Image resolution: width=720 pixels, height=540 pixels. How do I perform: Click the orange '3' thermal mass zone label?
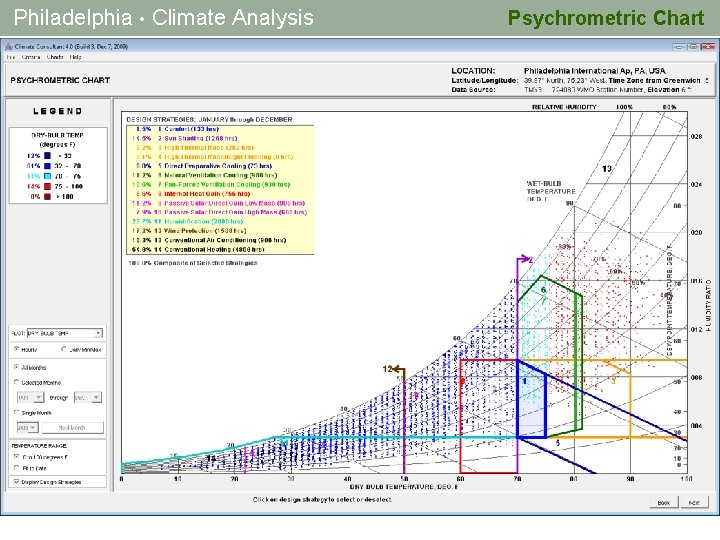point(613,381)
